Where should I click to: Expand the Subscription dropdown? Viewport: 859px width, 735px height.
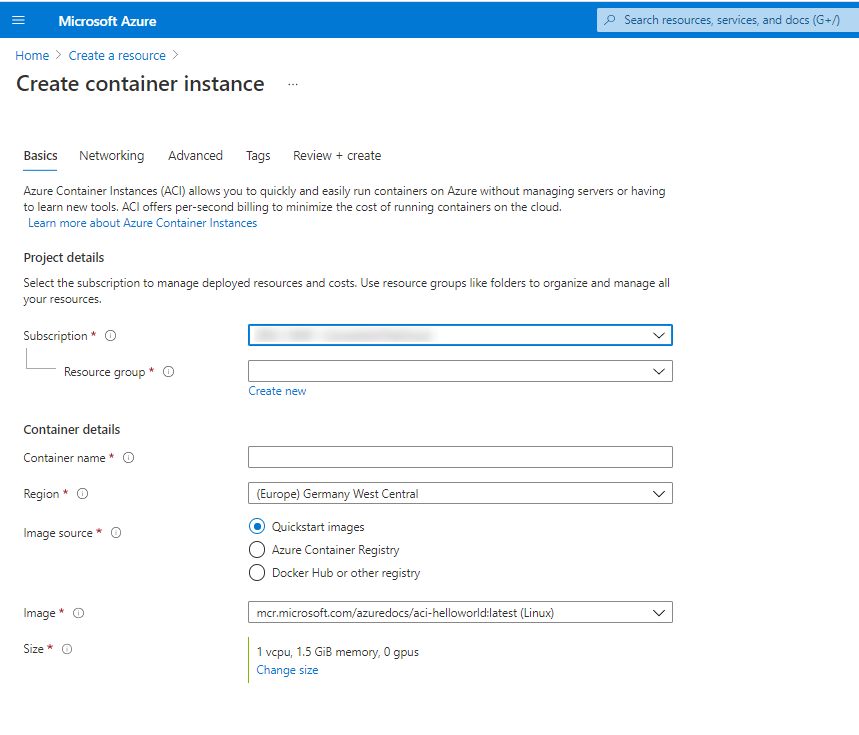click(x=460, y=336)
